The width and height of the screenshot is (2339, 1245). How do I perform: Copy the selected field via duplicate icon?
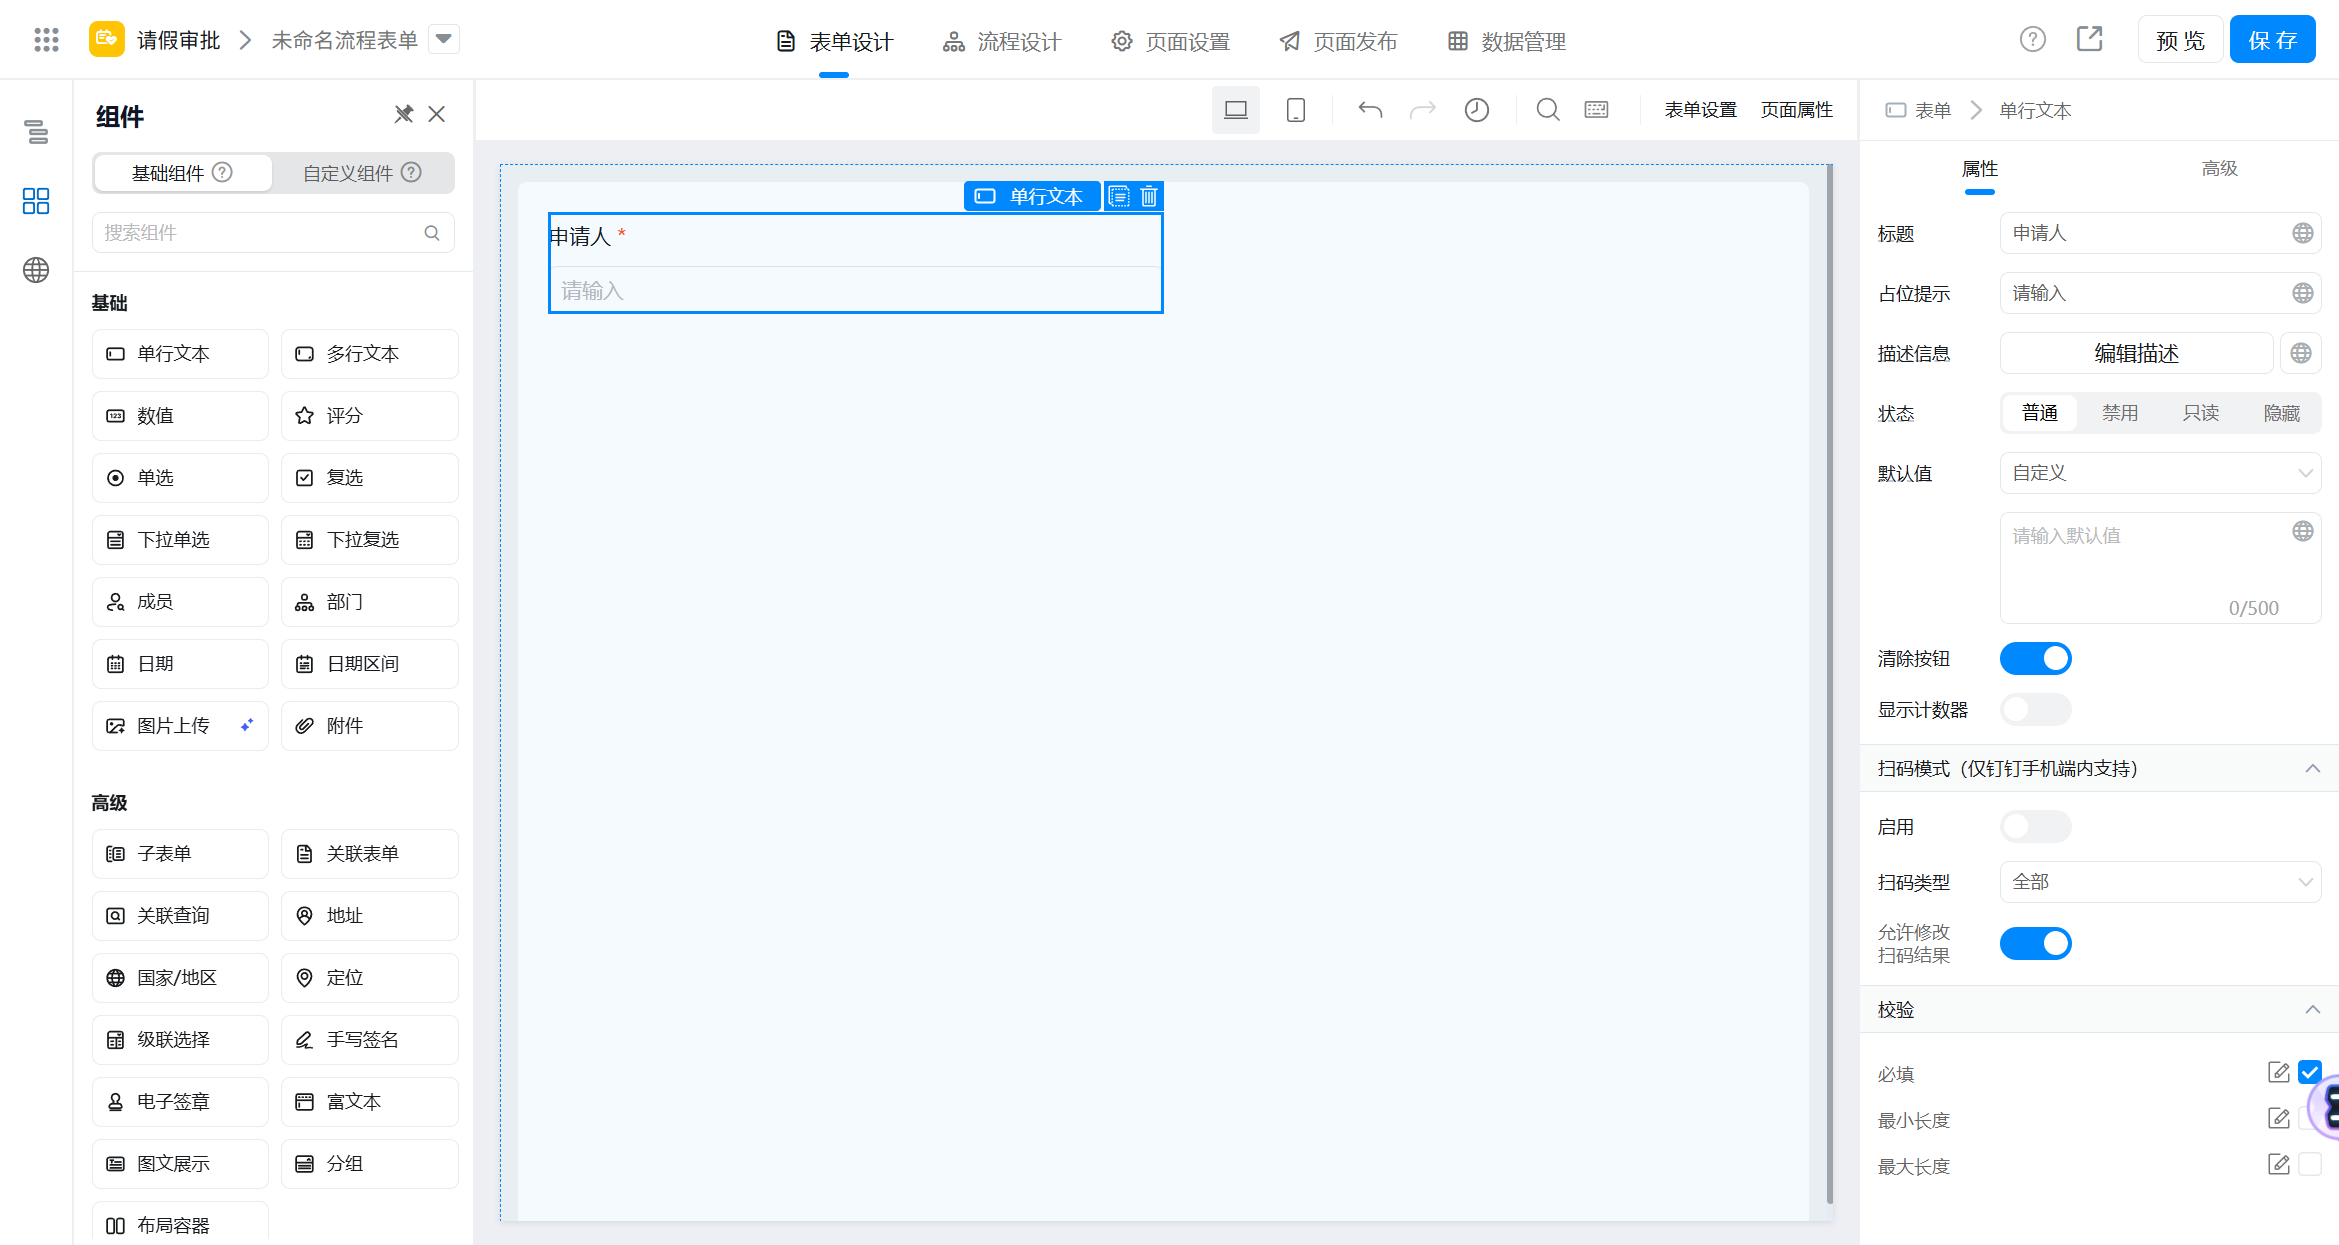pyautogui.click(x=1119, y=196)
